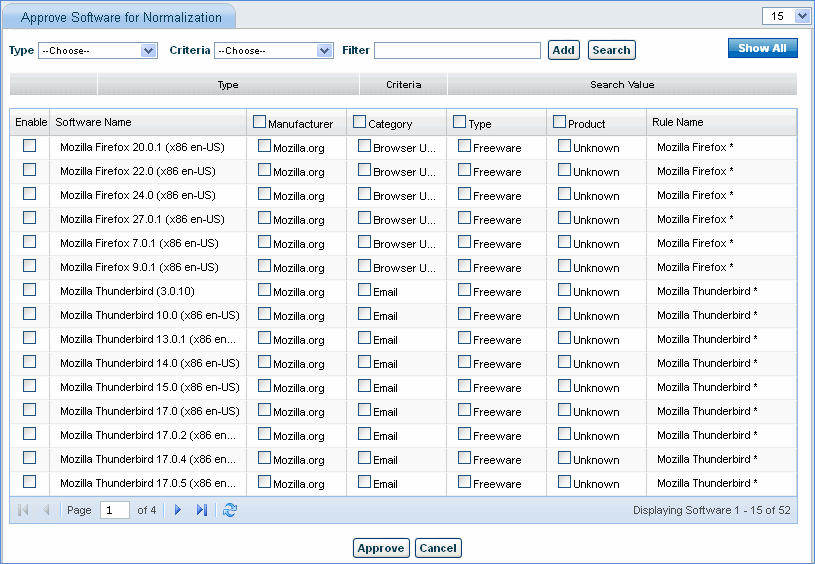Select the Category column header checkbox
815x564 pixels.
click(360, 122)
